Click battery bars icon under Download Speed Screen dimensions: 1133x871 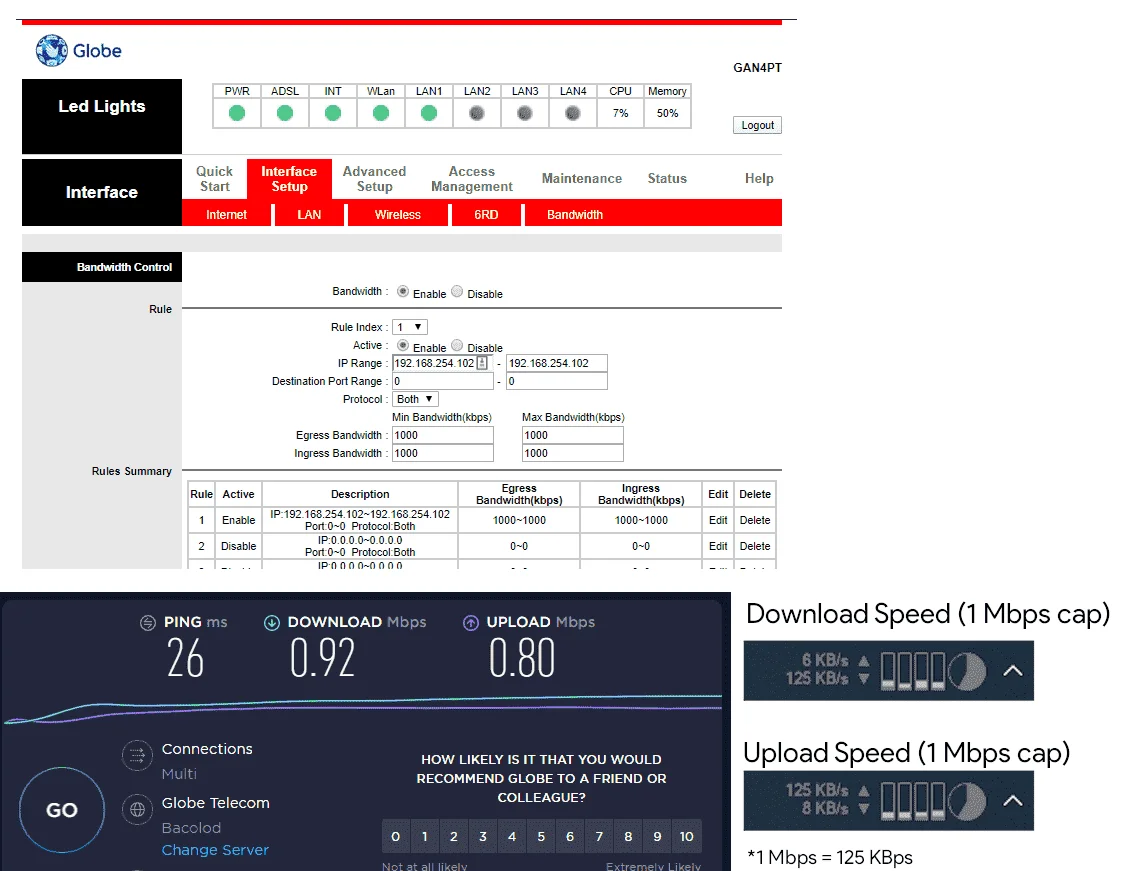[913, 671]
